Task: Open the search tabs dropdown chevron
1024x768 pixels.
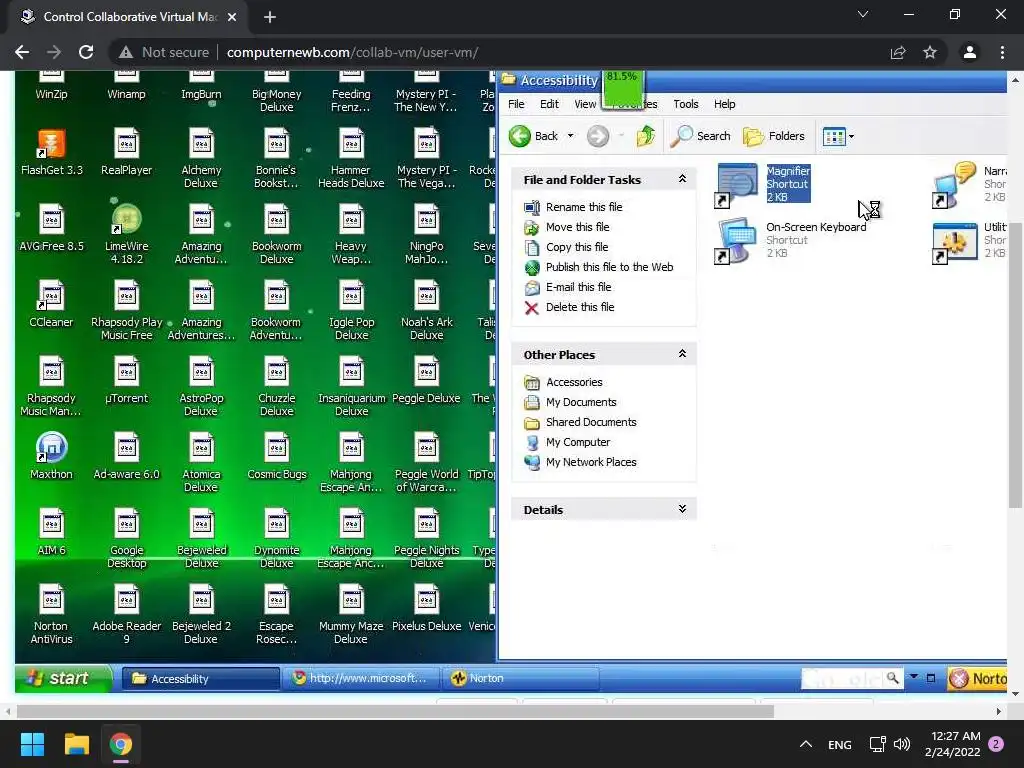Action: pyautogui.click(x=863, y=14)
